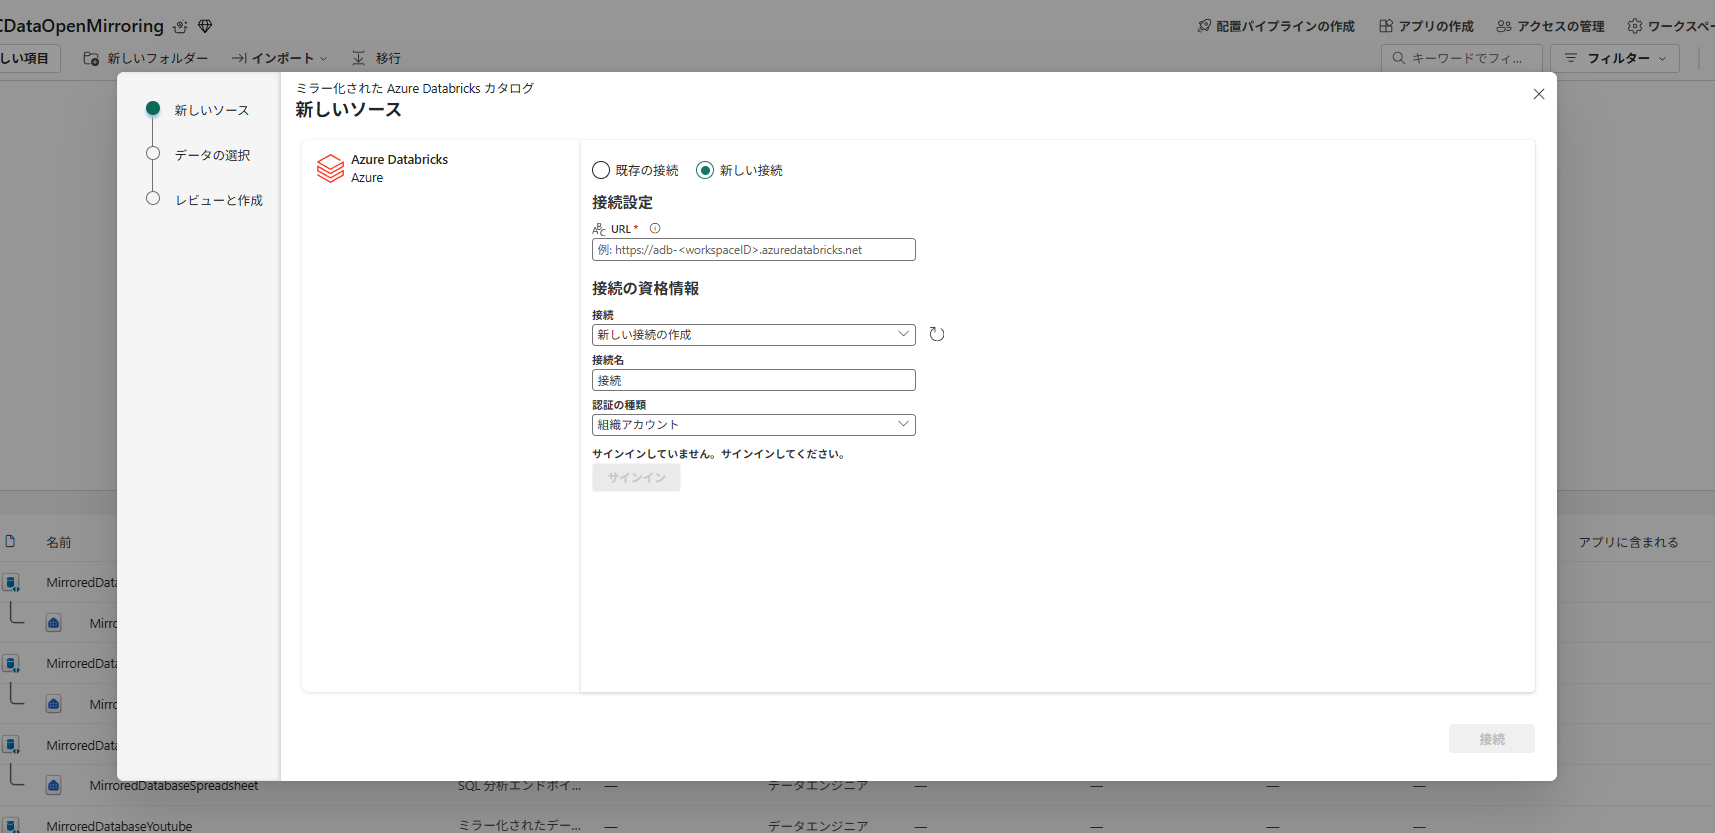Click the URL info tooltip icon

[655, 229]
